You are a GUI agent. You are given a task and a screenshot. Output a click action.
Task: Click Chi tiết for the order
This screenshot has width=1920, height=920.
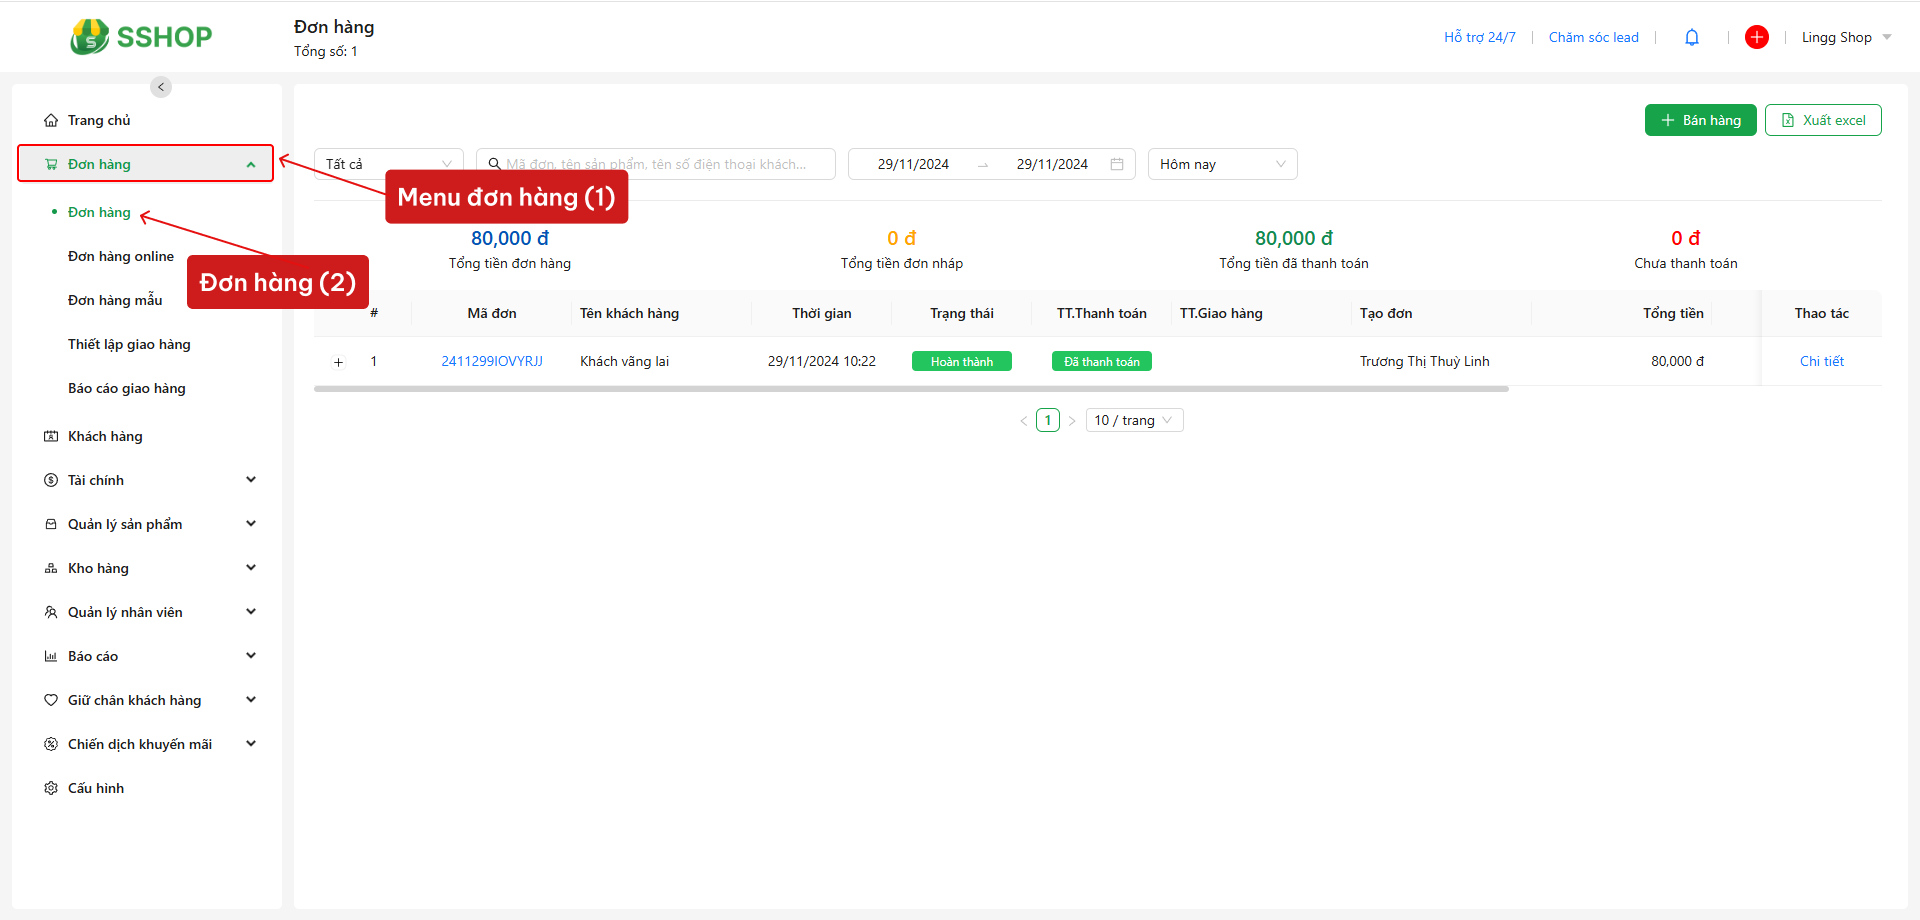click(x=1822, y=361)
